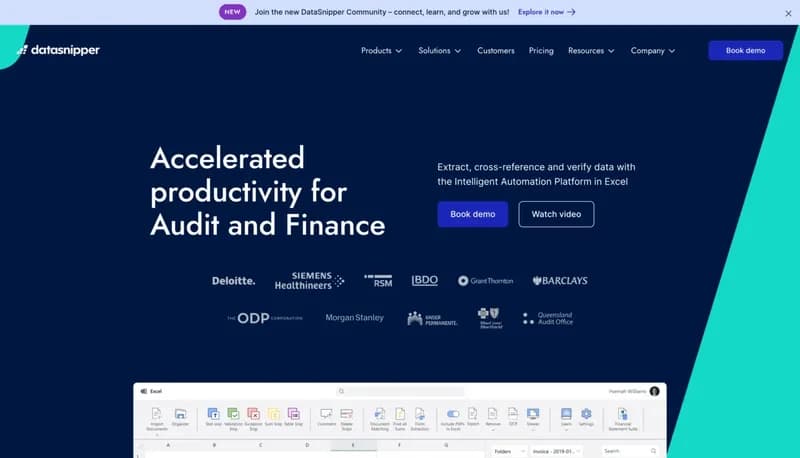Expand the Solutions menu

[439, 50]
